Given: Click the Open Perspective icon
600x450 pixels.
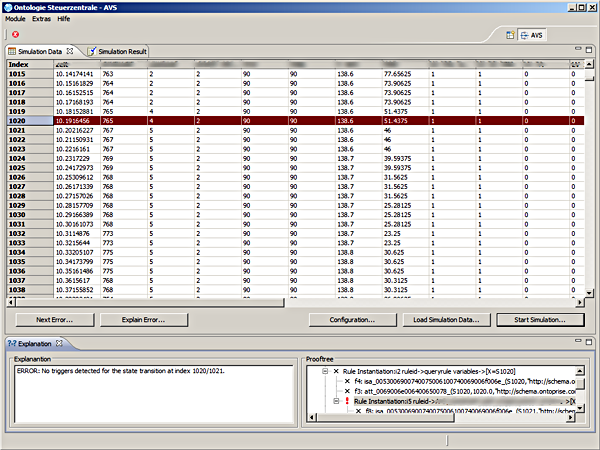Looking at the screenshot, I should point(510,36).
